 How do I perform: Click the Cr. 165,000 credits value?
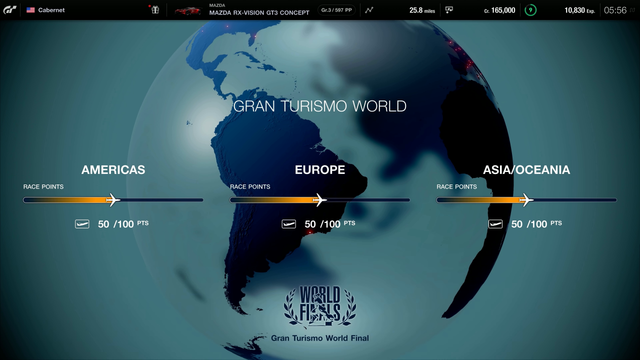tap(500, 10)
